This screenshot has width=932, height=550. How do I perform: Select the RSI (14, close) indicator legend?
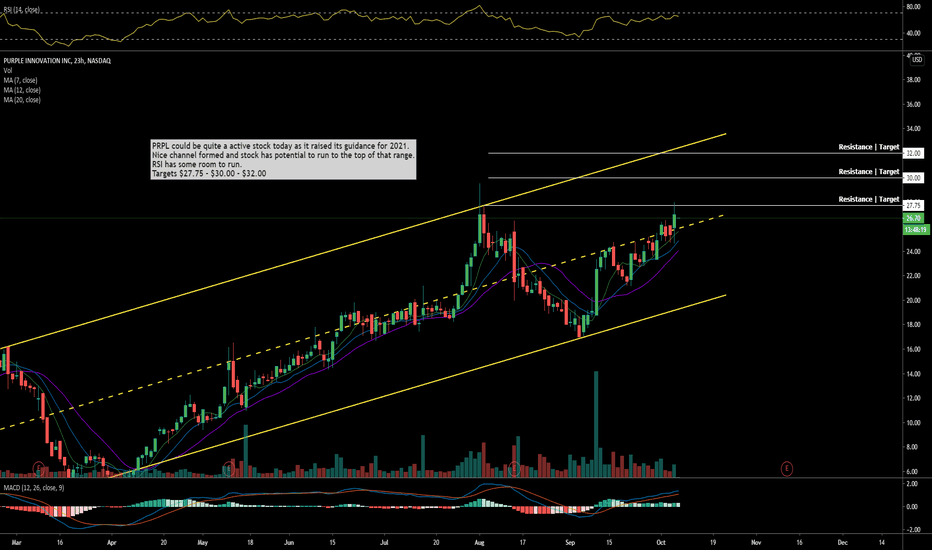click(21, 10)
